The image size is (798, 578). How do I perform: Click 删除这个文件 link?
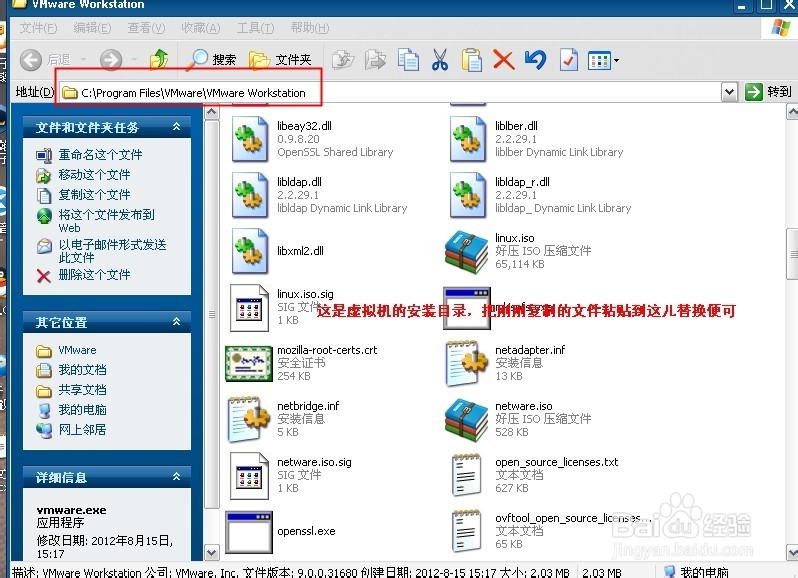94,275
